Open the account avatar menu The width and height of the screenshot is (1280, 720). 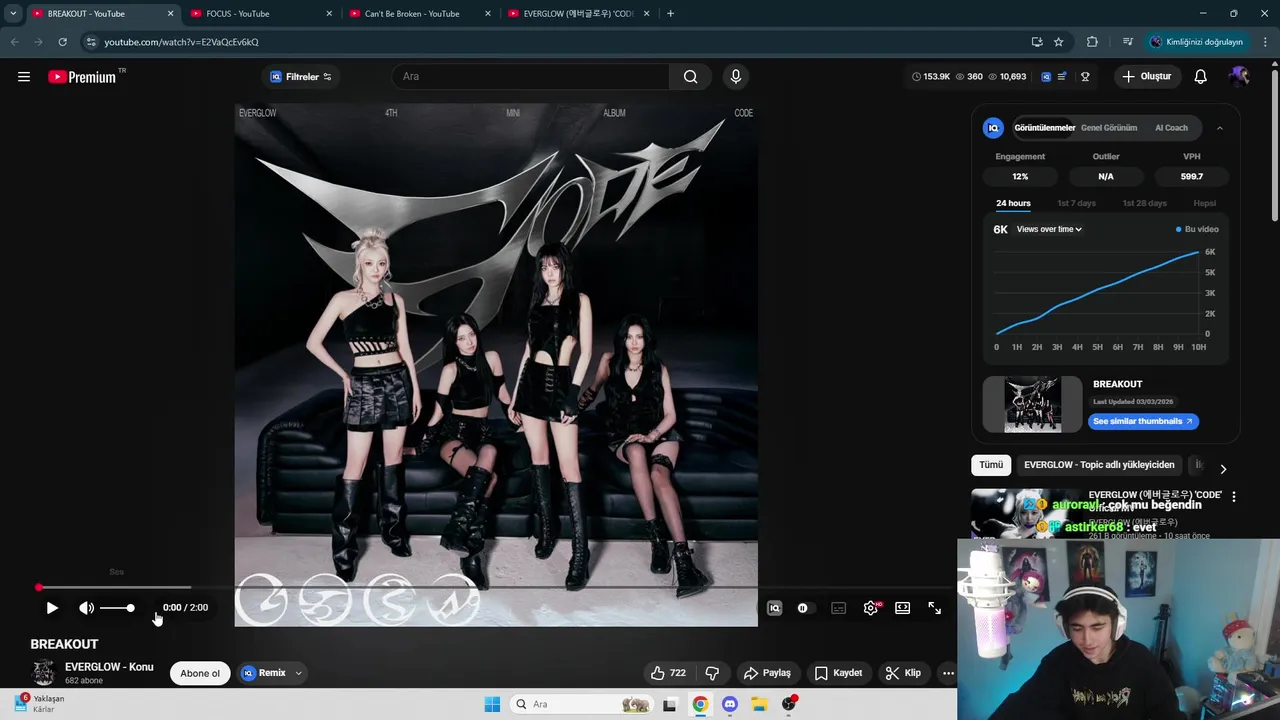click(x=1239, y=77)
